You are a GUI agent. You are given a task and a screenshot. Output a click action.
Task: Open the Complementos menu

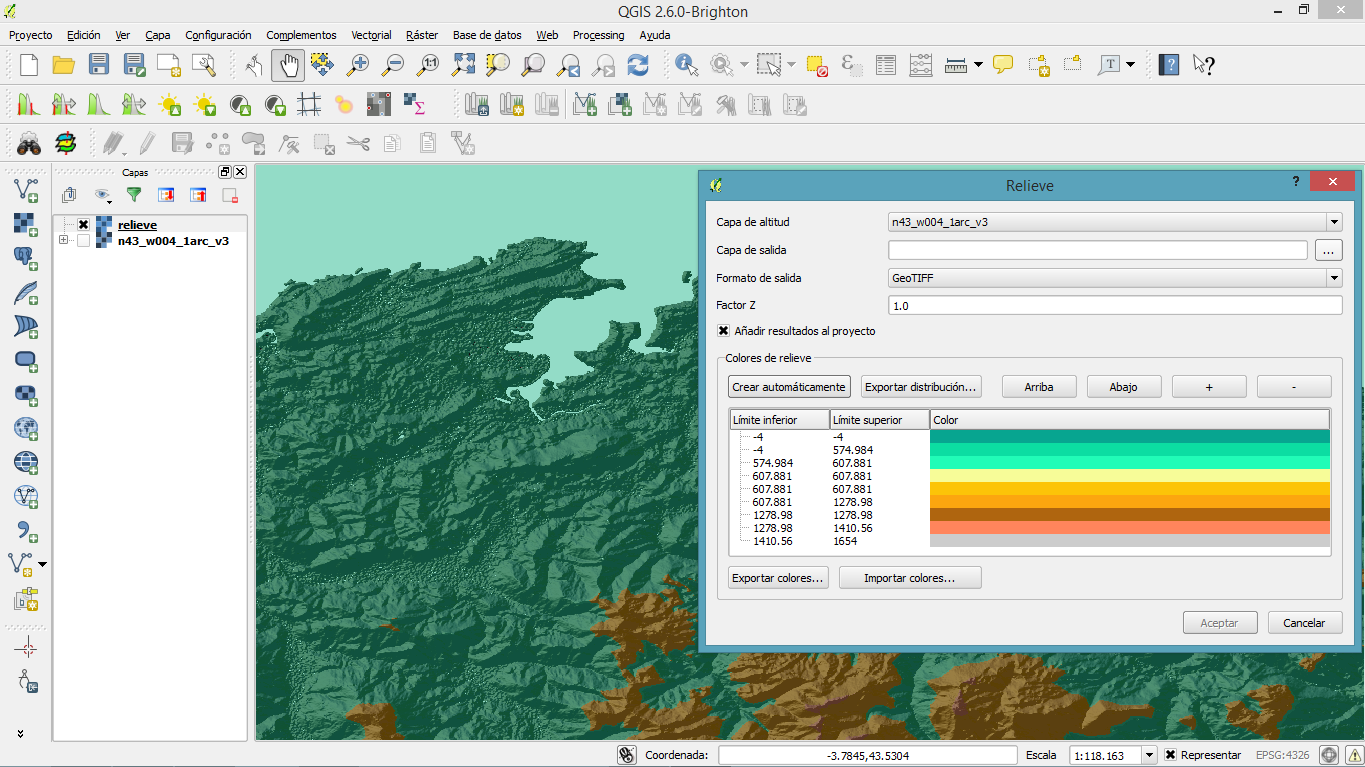(301, 35)
